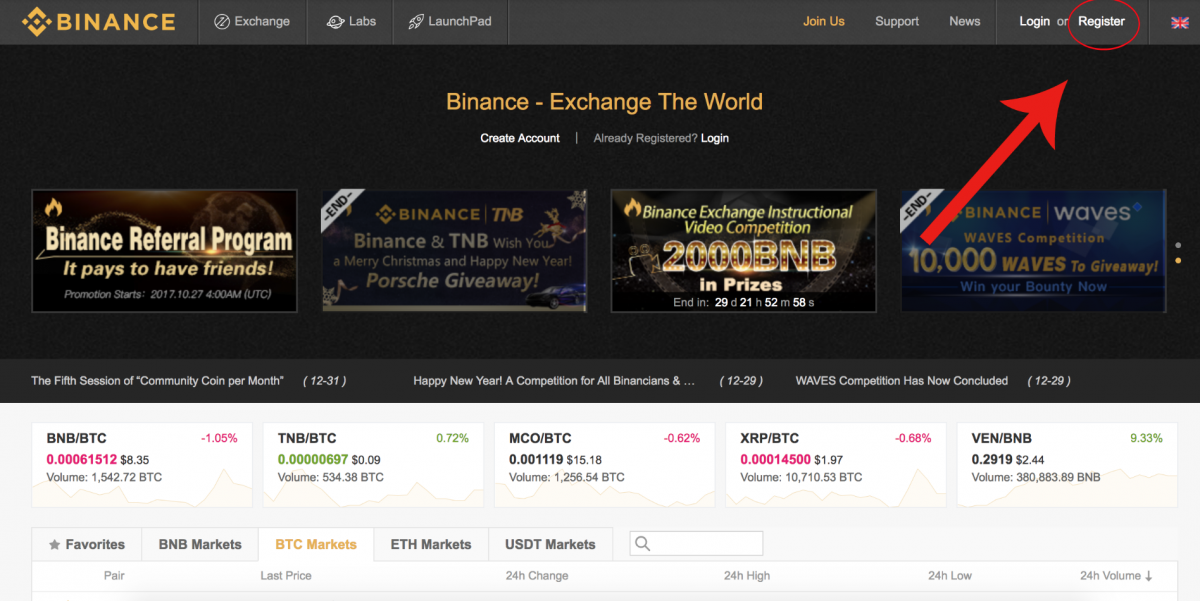Open the LaunchPad page
The height and width of the screenshot is (601, 1200).
click(x=449, y=21)
